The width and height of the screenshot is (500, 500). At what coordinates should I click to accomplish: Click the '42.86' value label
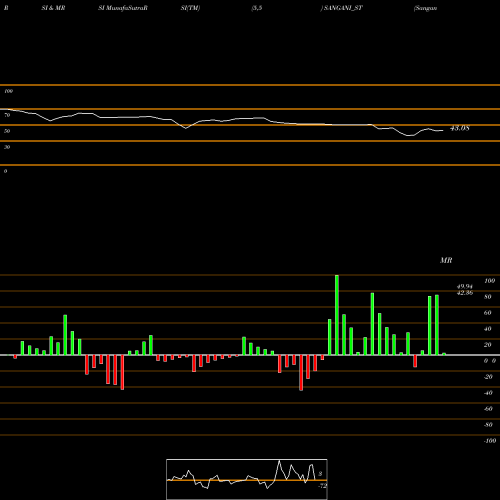pos(465,293)
